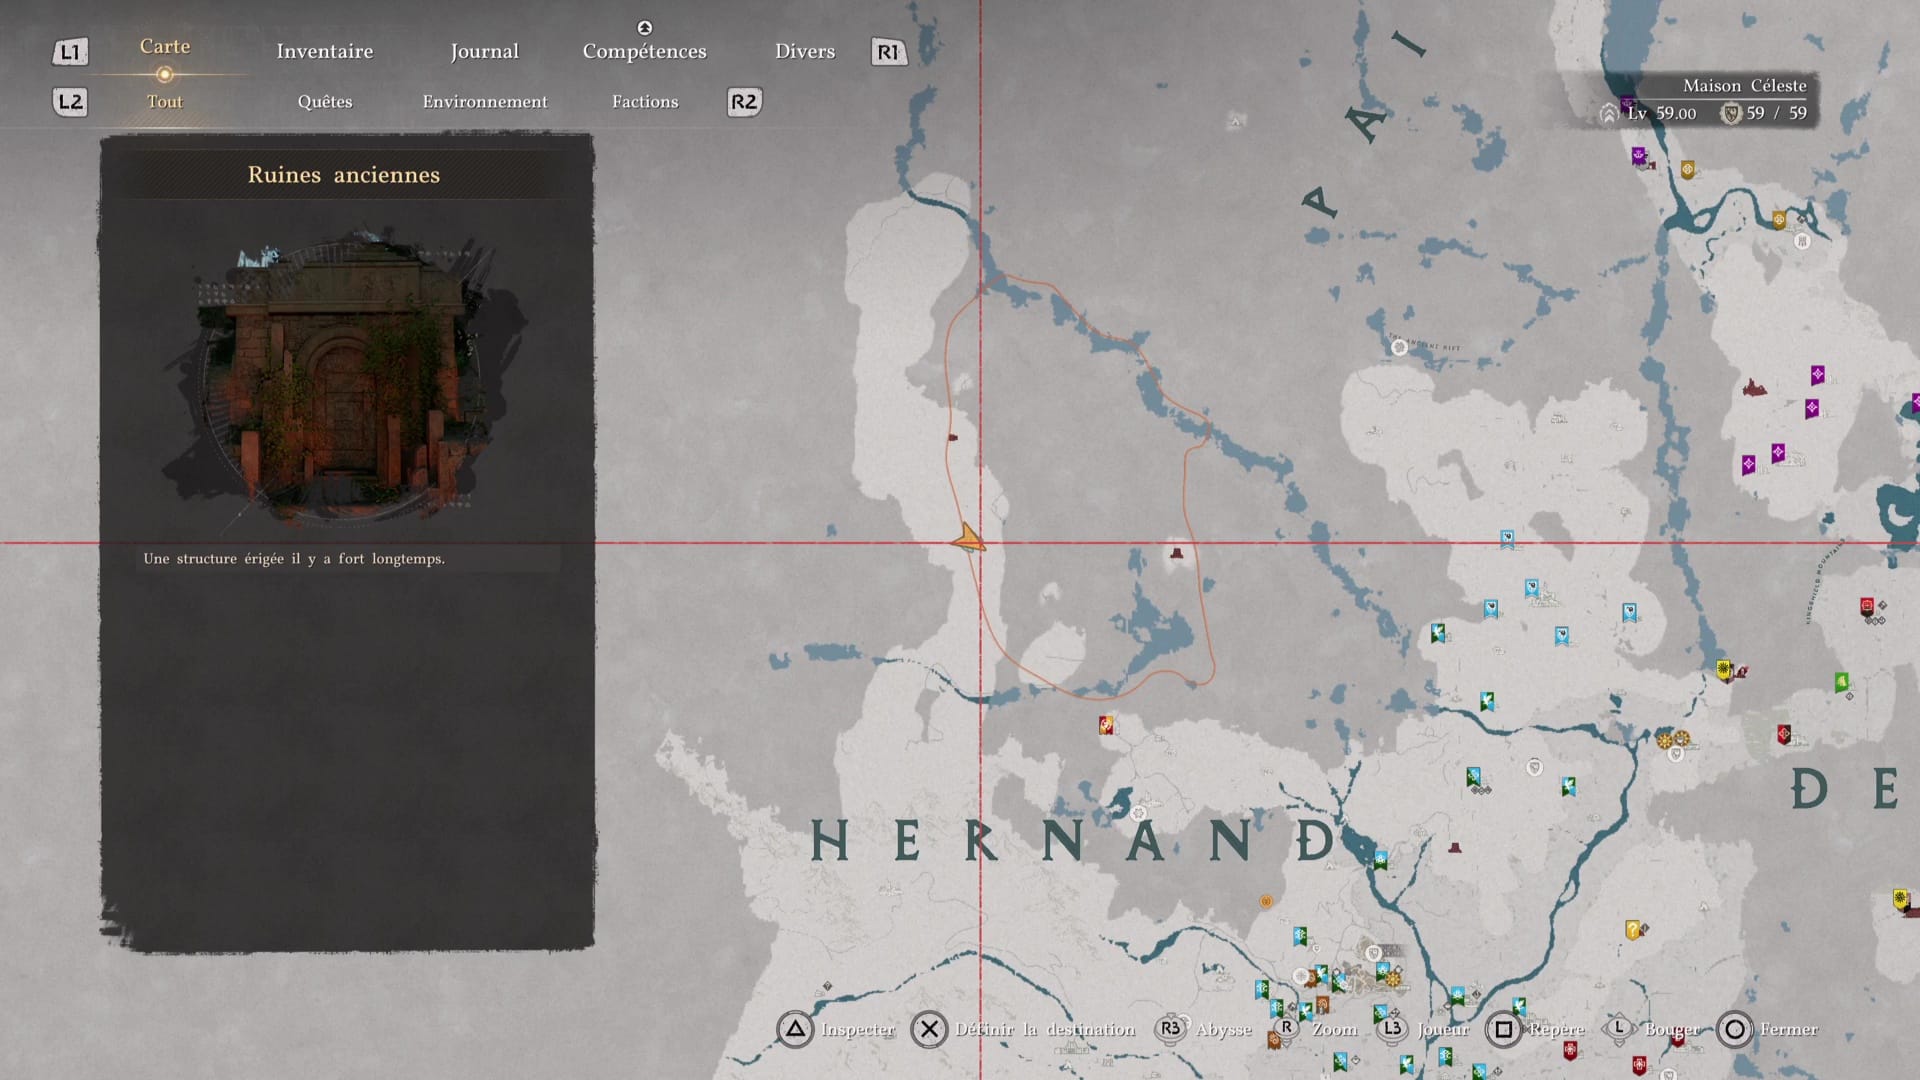Select the Divers tab
The height and width of the screenshot is (1080, 1920).
804,51
